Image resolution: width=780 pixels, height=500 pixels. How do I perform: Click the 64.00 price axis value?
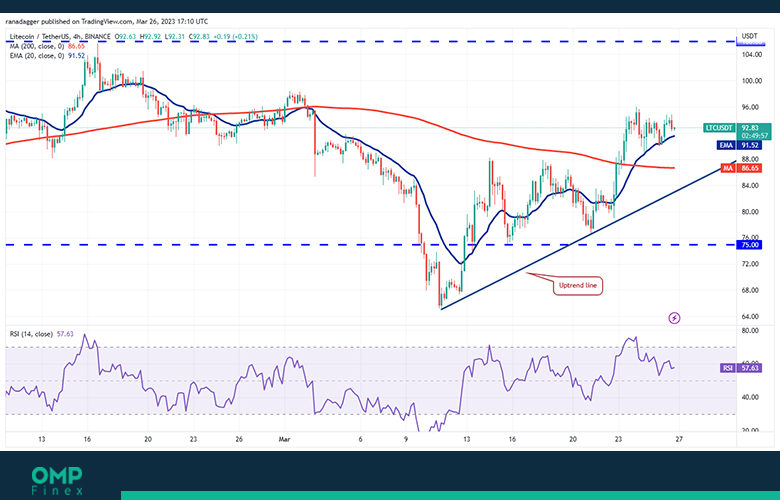(751, 316)
